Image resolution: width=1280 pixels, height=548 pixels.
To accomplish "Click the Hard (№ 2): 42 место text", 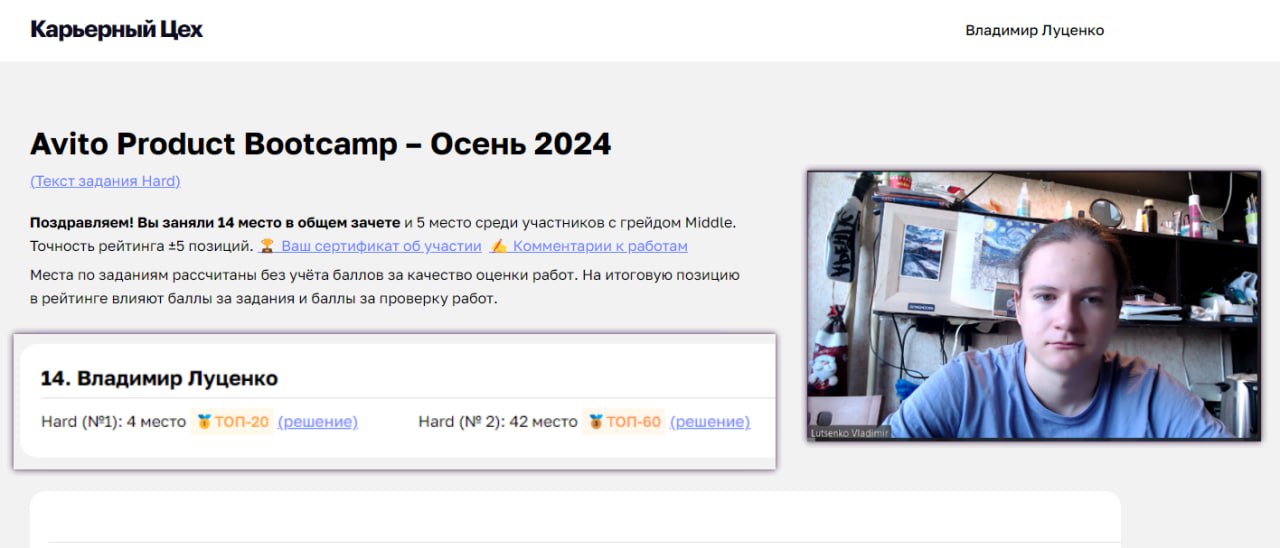I will (498, 422).
